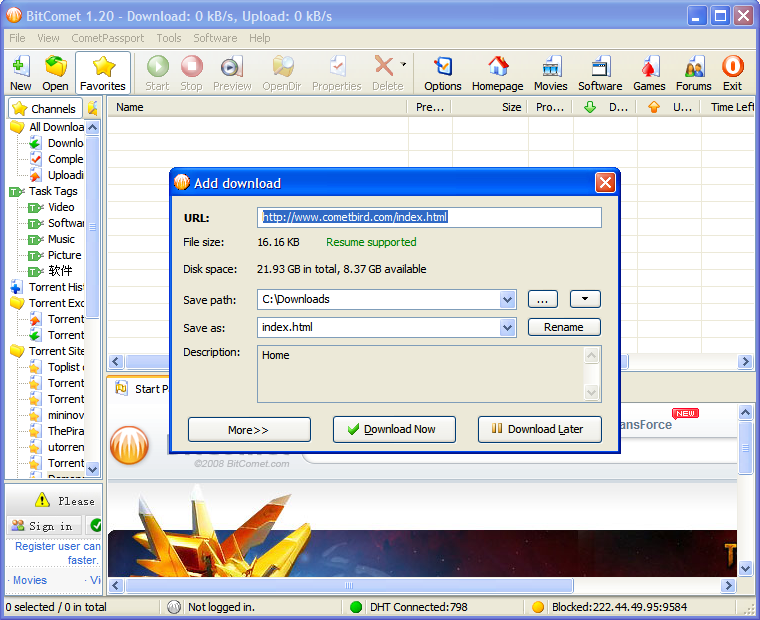760x620 pixels.
Task: Click the Blocked yellow status indicator
Action: tap(538, 607)
